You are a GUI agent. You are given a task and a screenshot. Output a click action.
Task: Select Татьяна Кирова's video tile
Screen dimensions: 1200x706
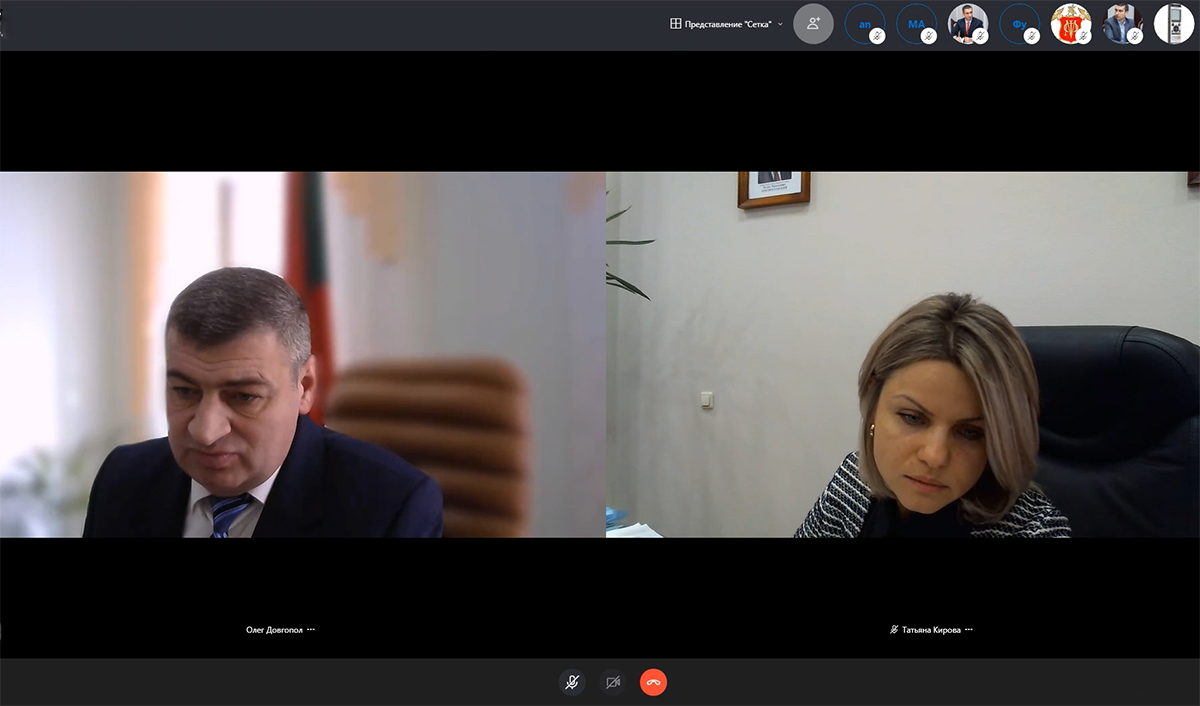[x=902, y=355]
